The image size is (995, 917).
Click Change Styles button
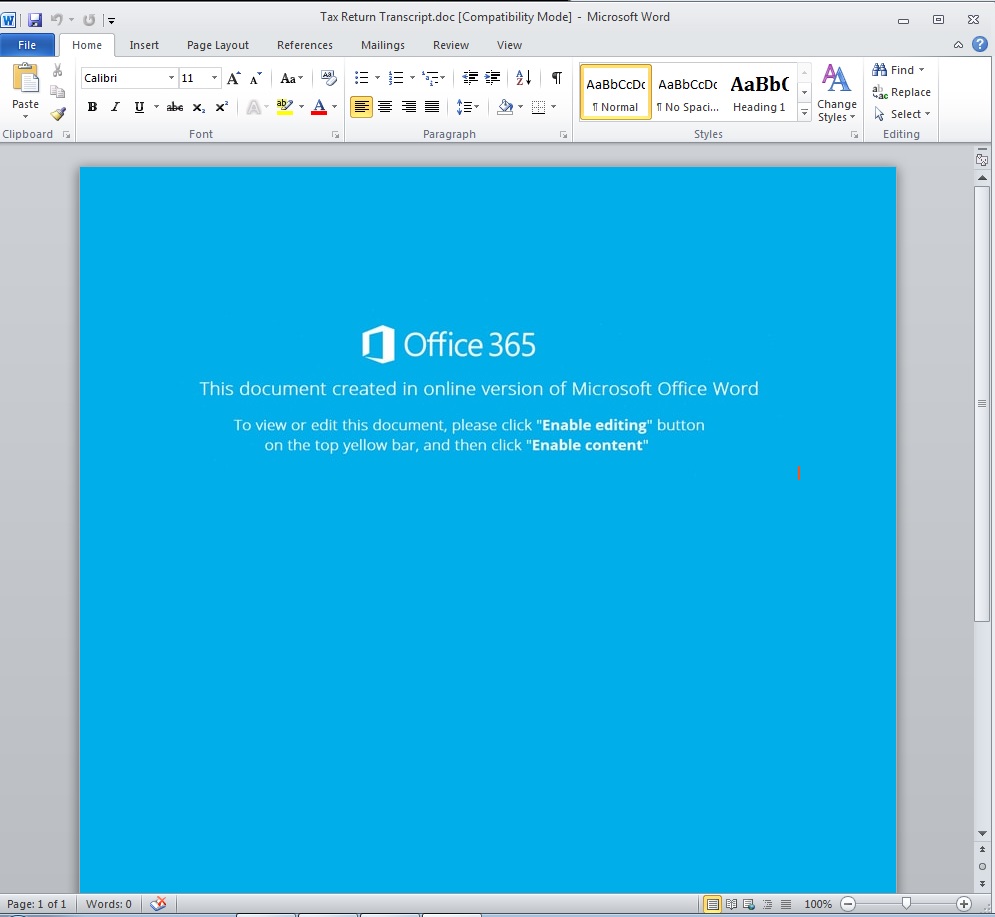point(836,93)
